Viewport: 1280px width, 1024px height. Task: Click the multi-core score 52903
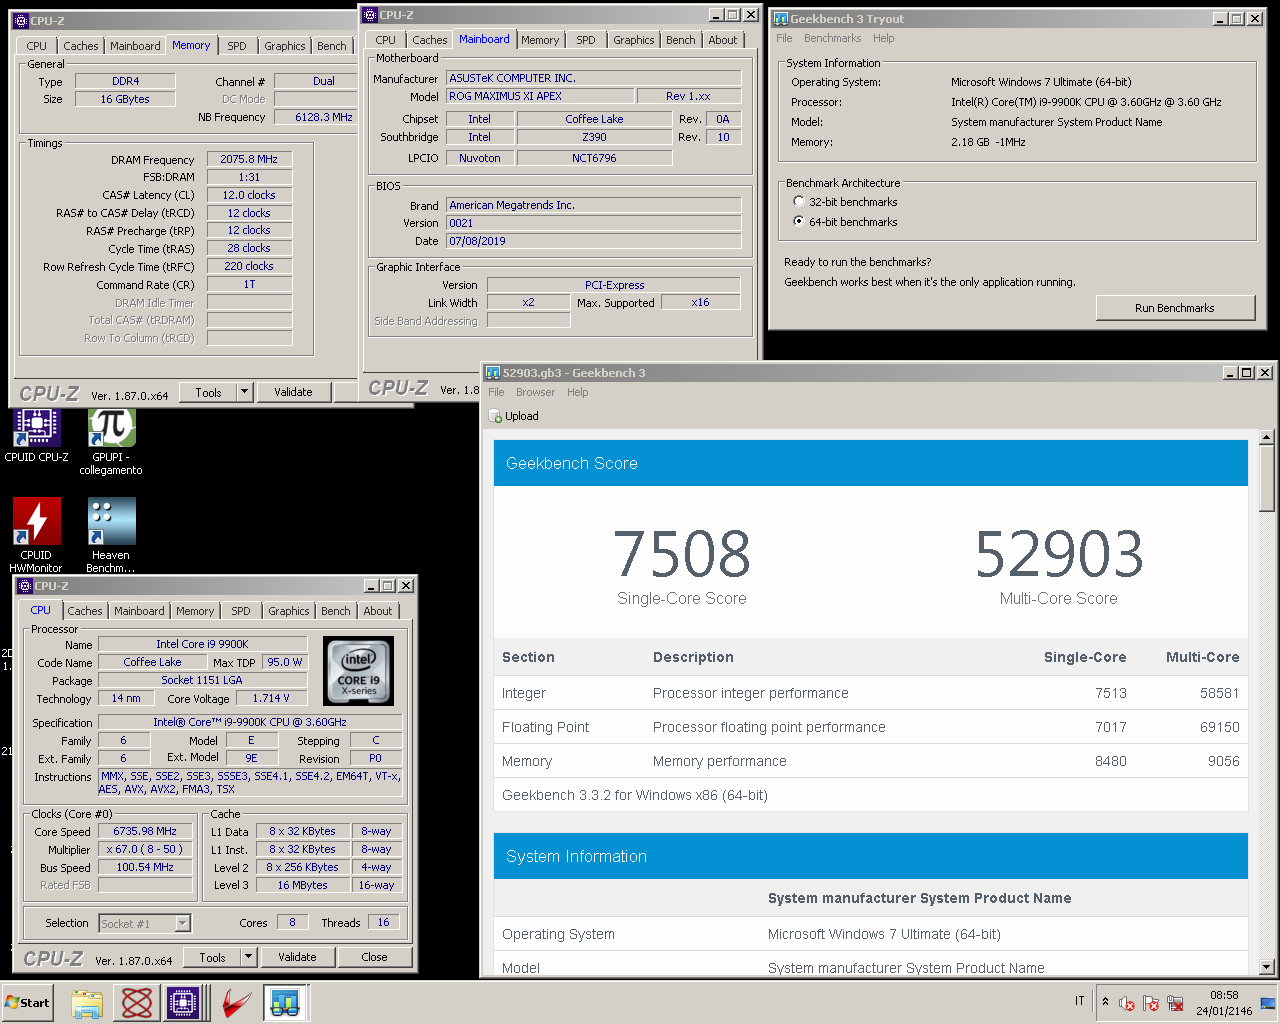pos(1059,554)
